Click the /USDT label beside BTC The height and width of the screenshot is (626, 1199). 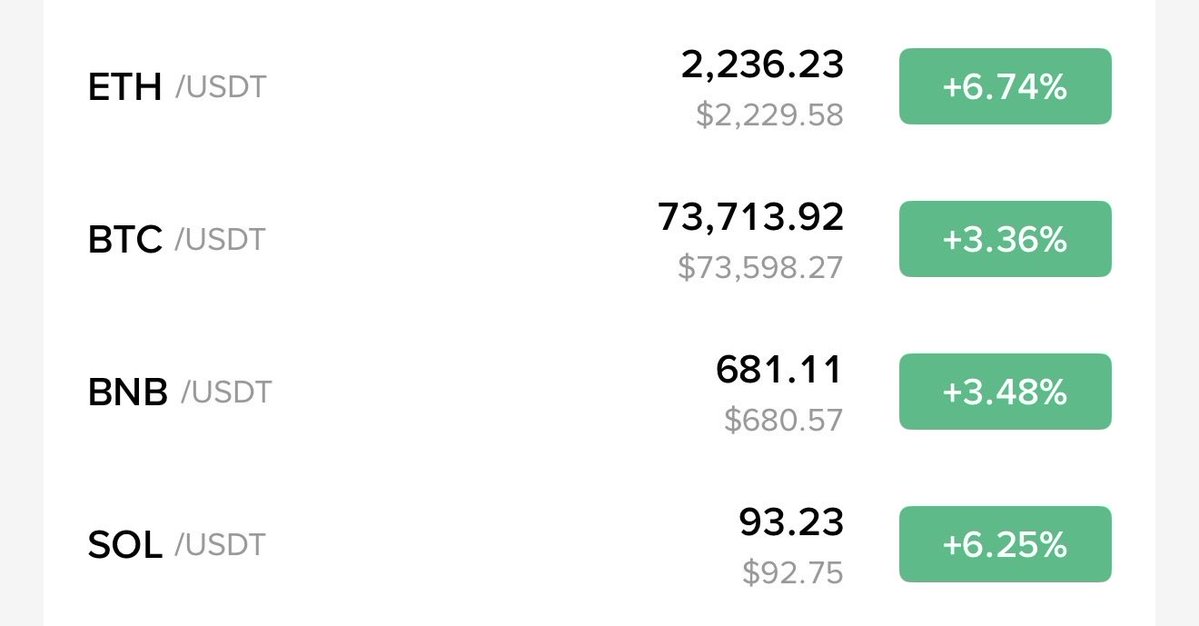220,241
